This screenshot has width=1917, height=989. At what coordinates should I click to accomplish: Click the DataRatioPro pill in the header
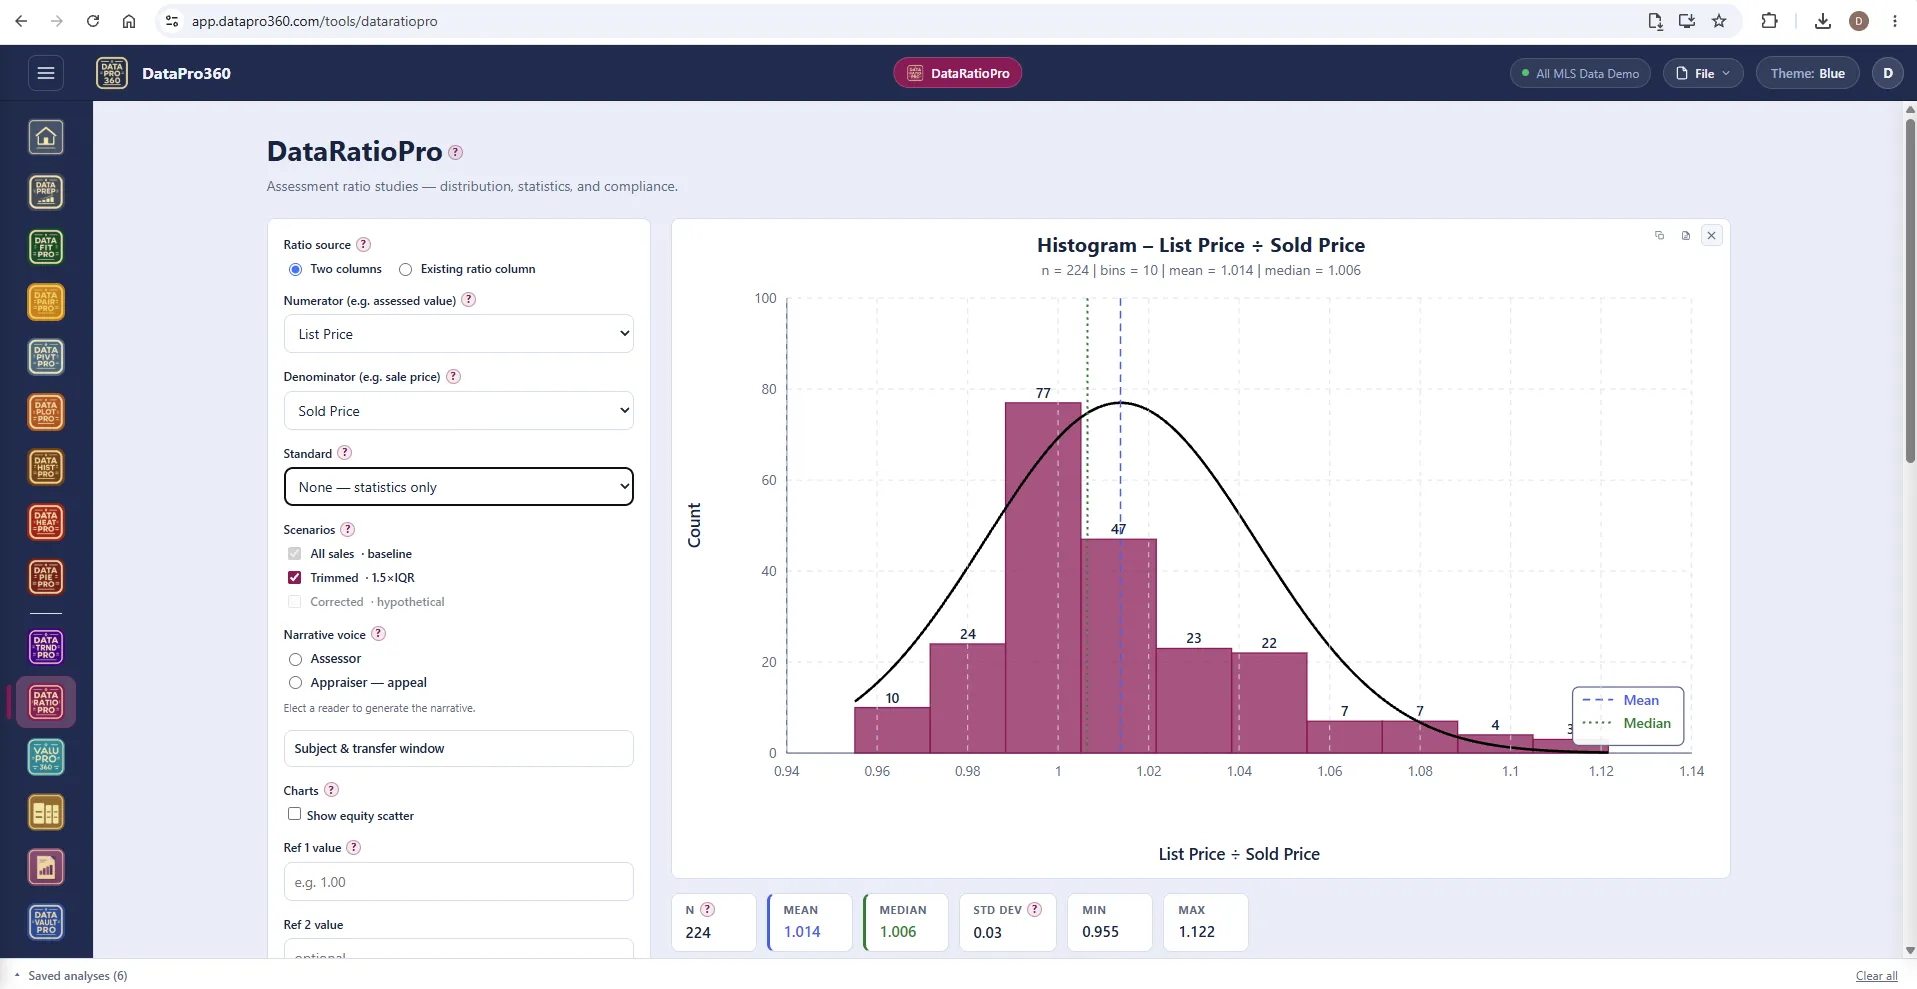[957, 73]
